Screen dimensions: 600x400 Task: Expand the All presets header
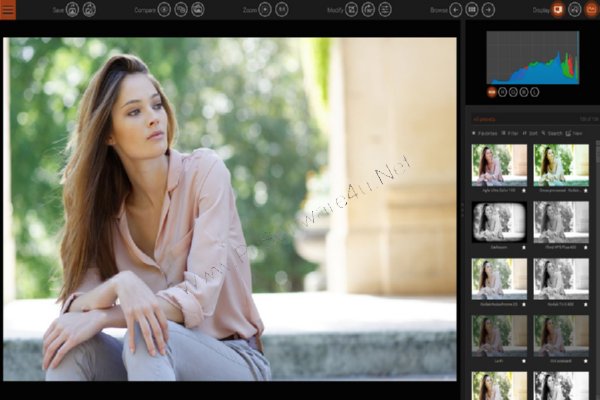[484, 119]
